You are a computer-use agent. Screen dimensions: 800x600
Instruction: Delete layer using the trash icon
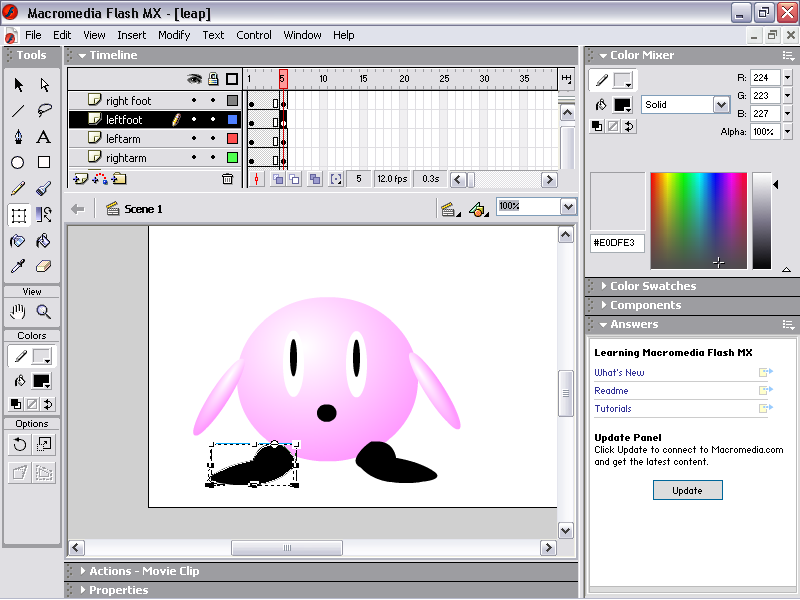pos(227,179)
